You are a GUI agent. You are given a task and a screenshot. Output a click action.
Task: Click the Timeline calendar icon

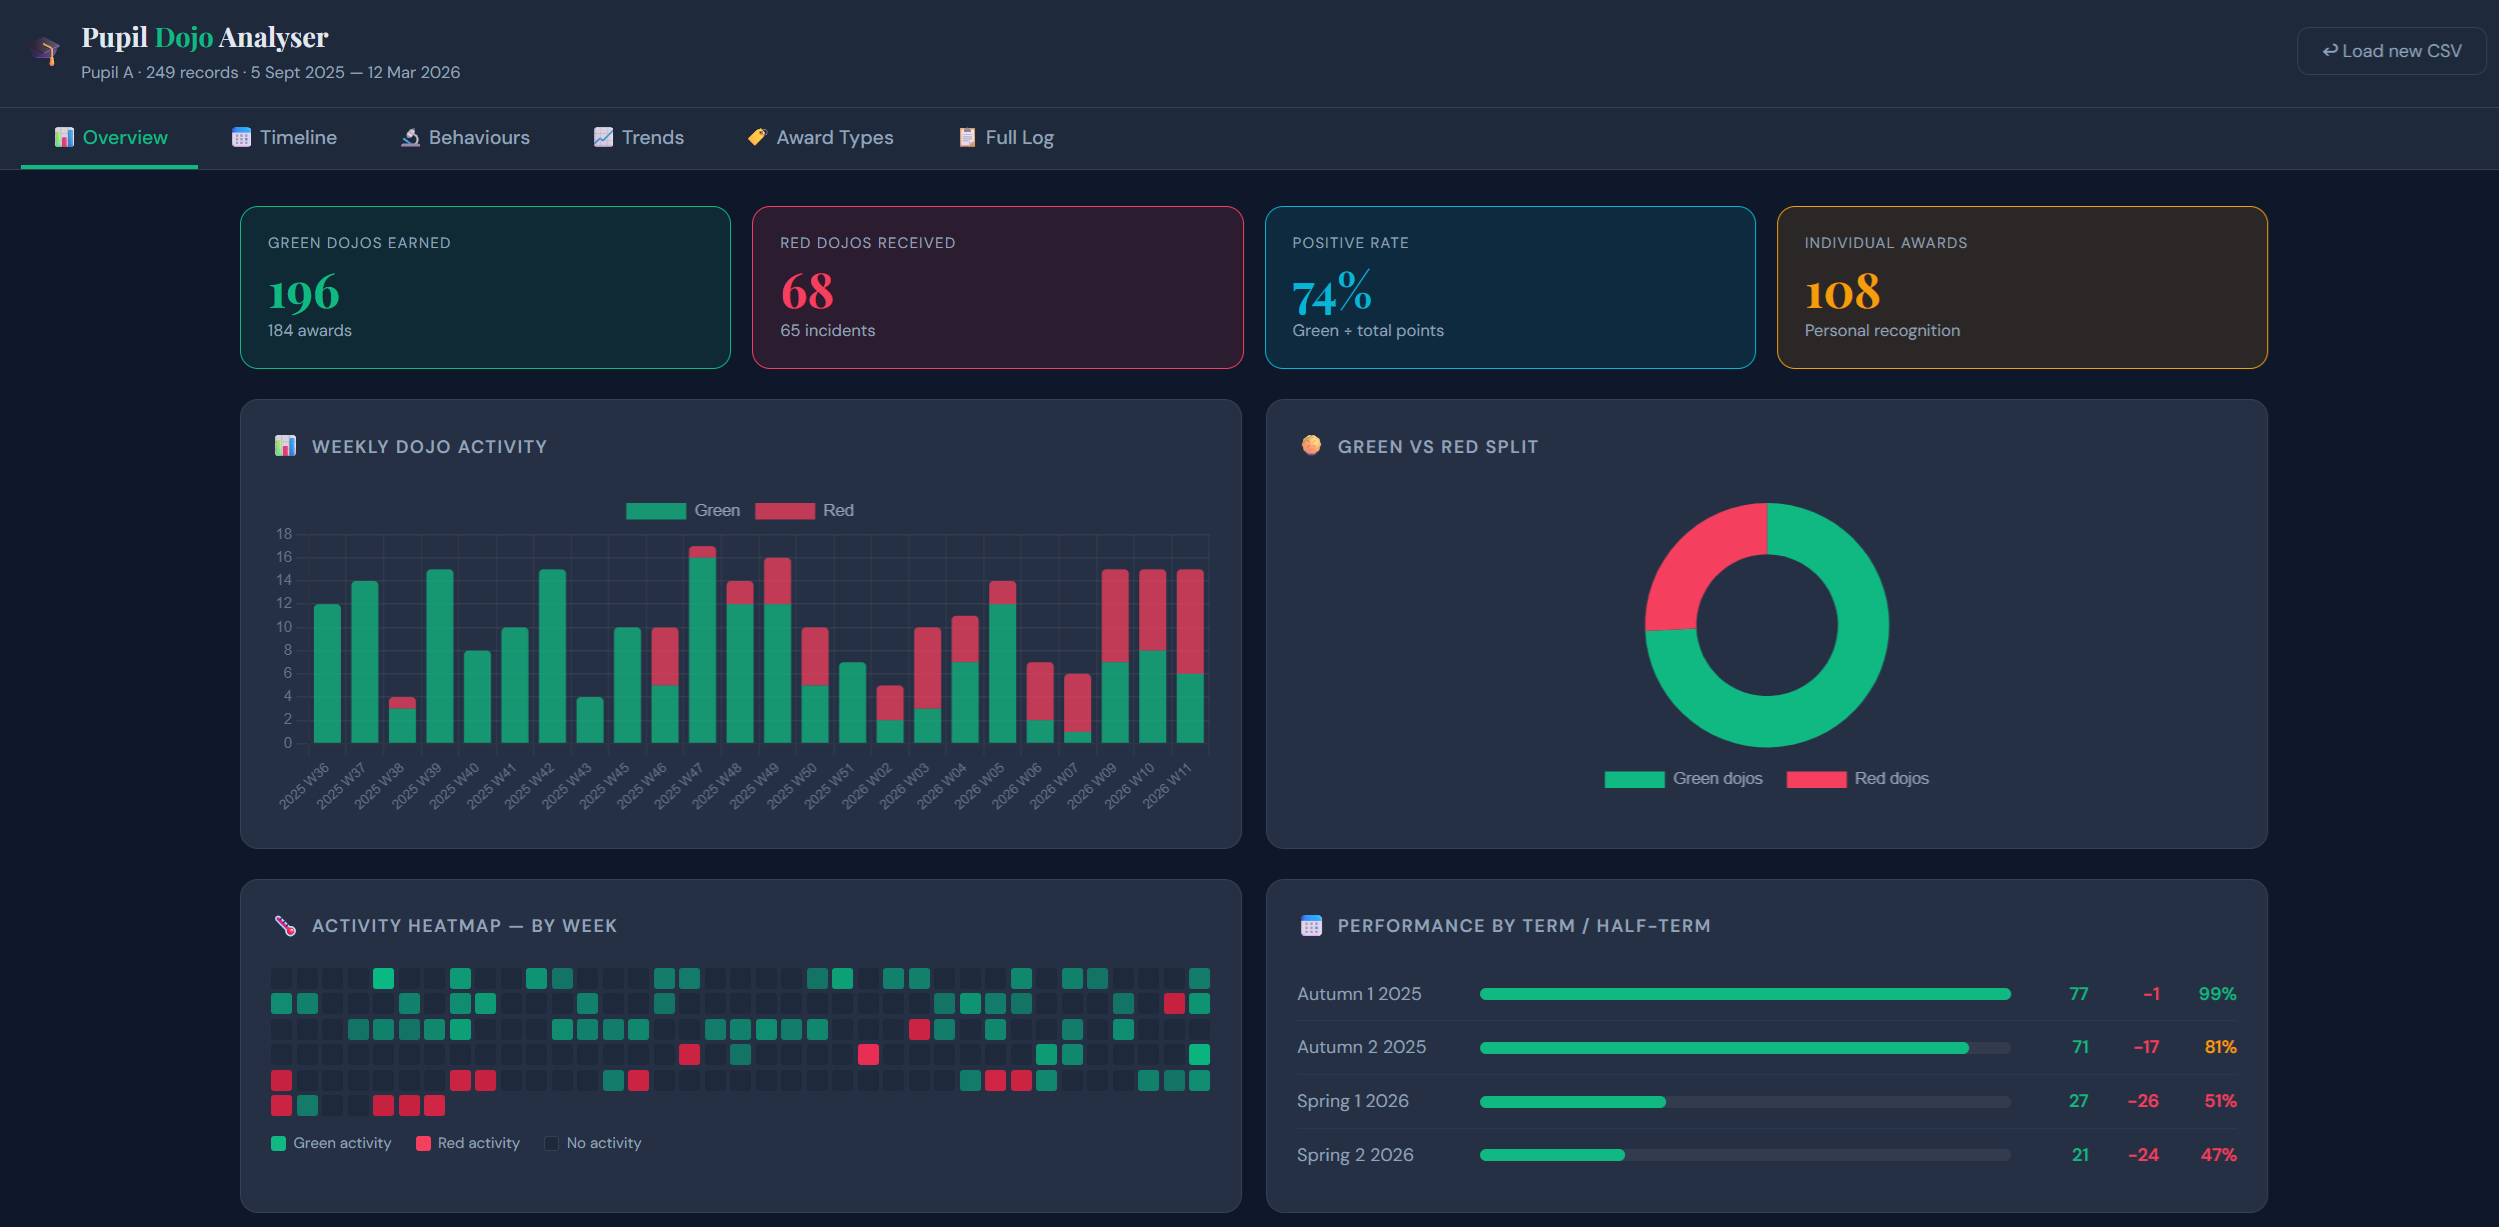[241, 137]
